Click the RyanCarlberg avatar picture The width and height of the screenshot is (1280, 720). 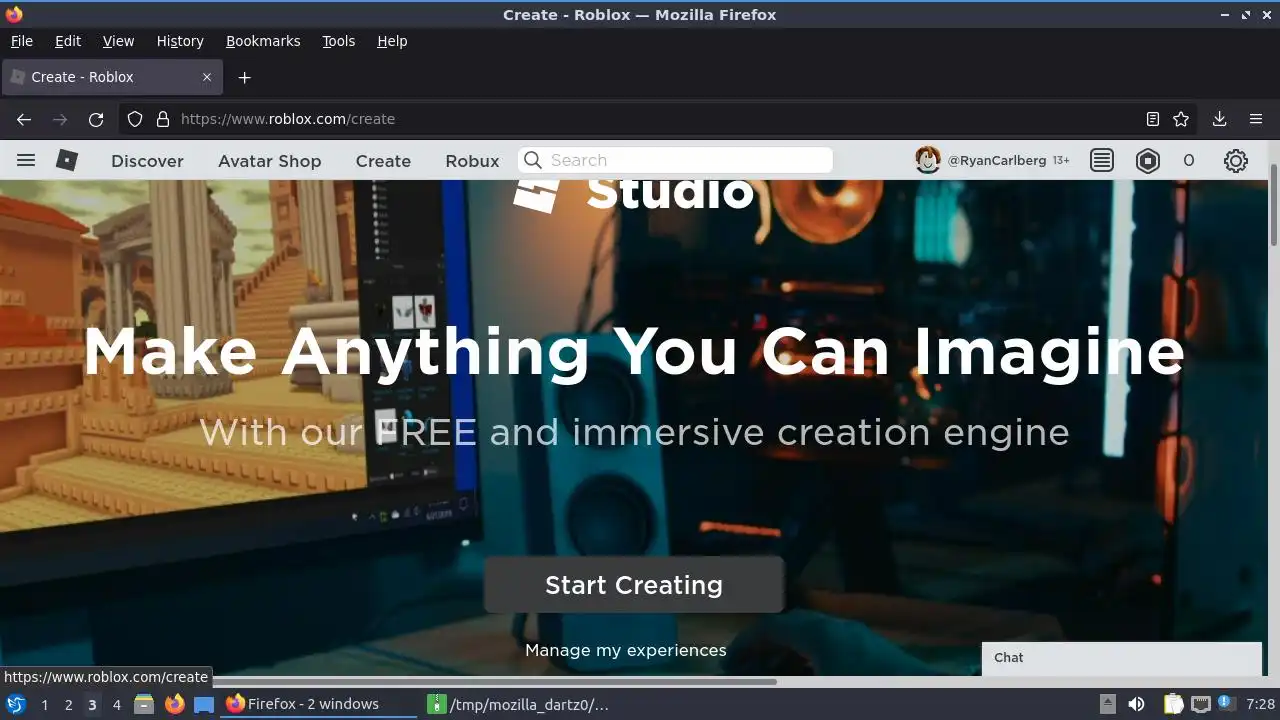[928, 160]
